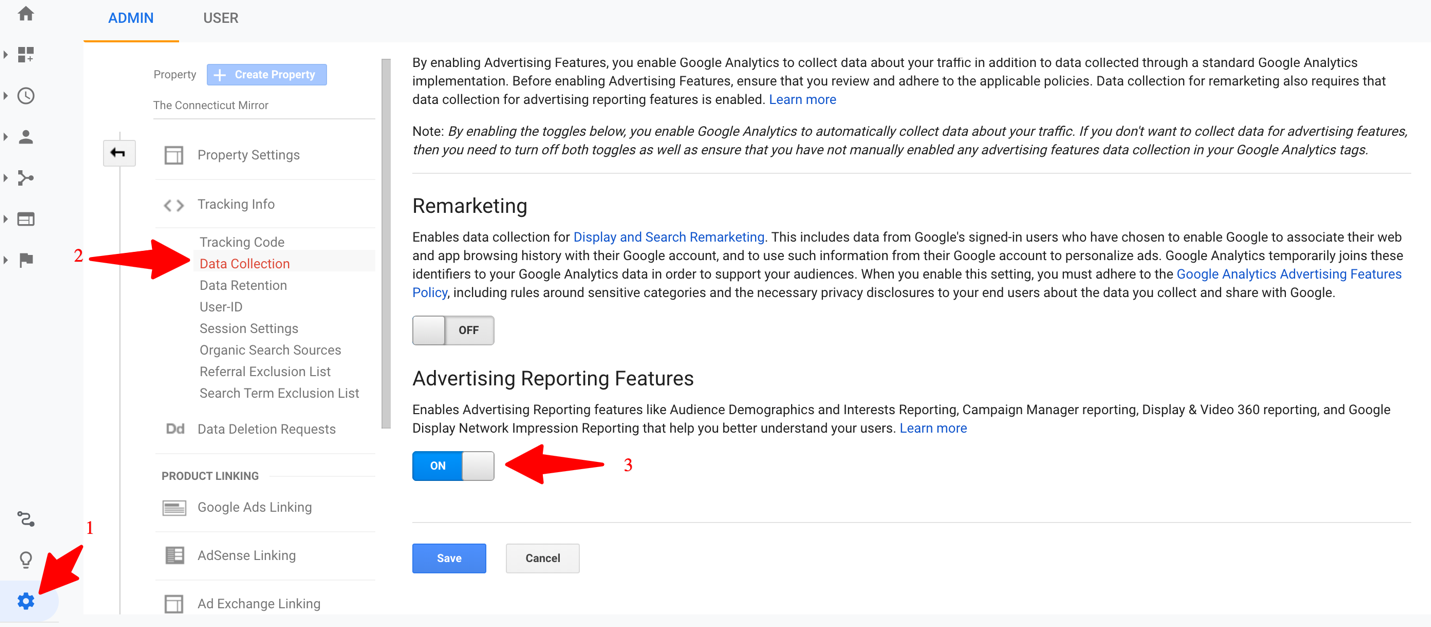Screen dimensions: 1431x627
Task: Select User-ID submenu item
Action: pos(221,307)
